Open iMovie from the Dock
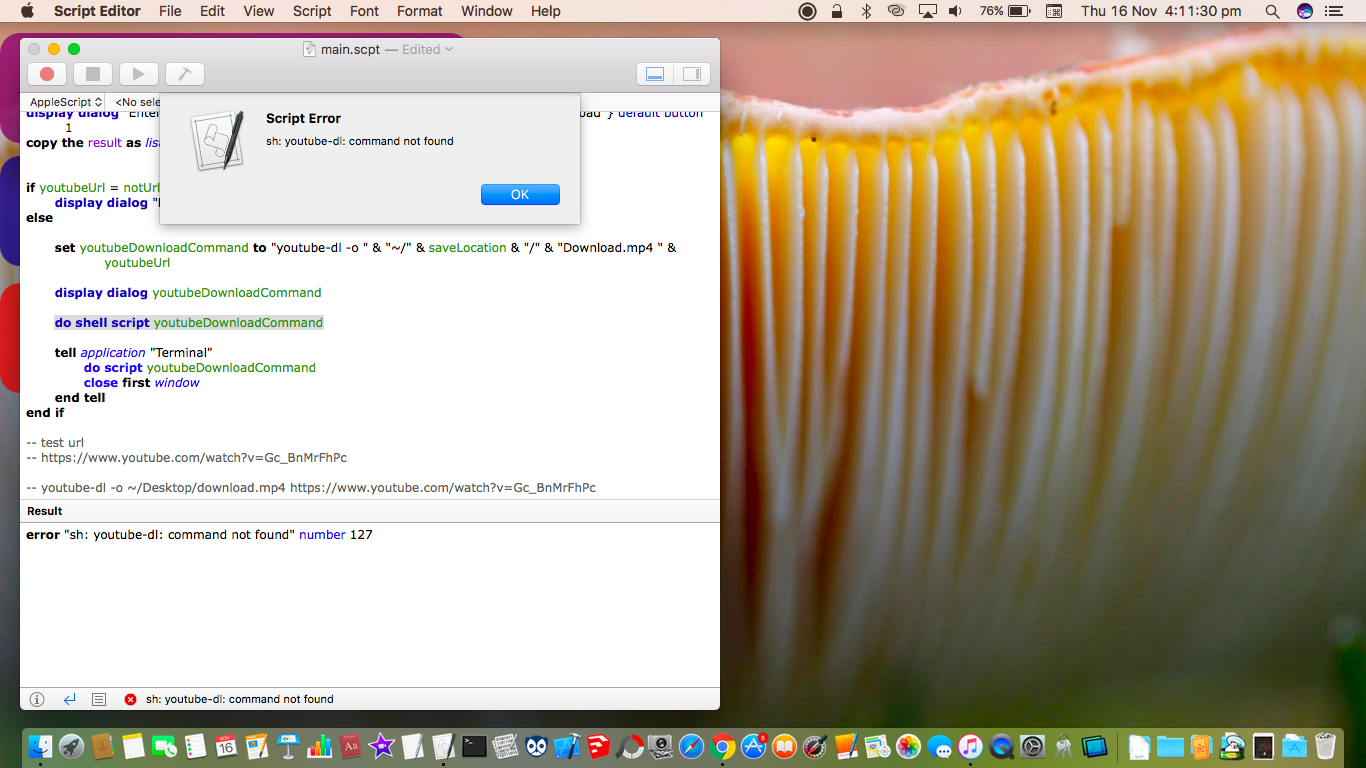 381,746
